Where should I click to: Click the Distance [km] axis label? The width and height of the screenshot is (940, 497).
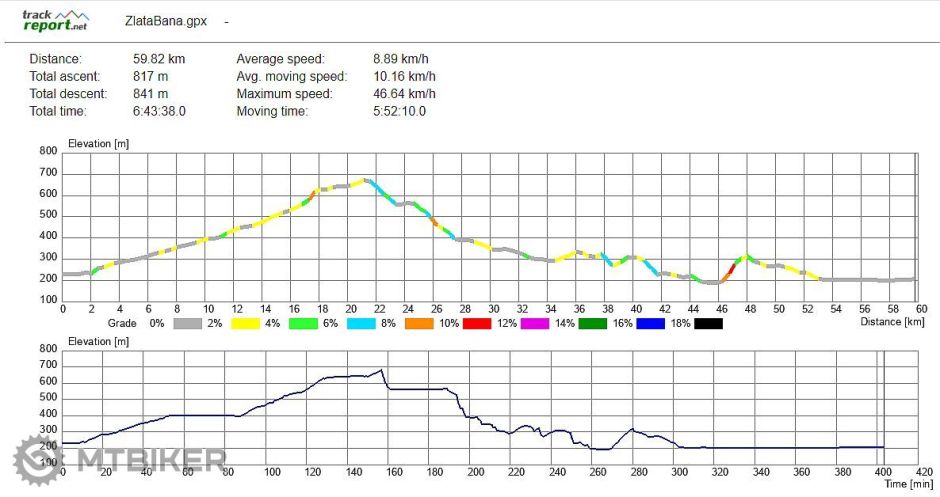[893, 322]
